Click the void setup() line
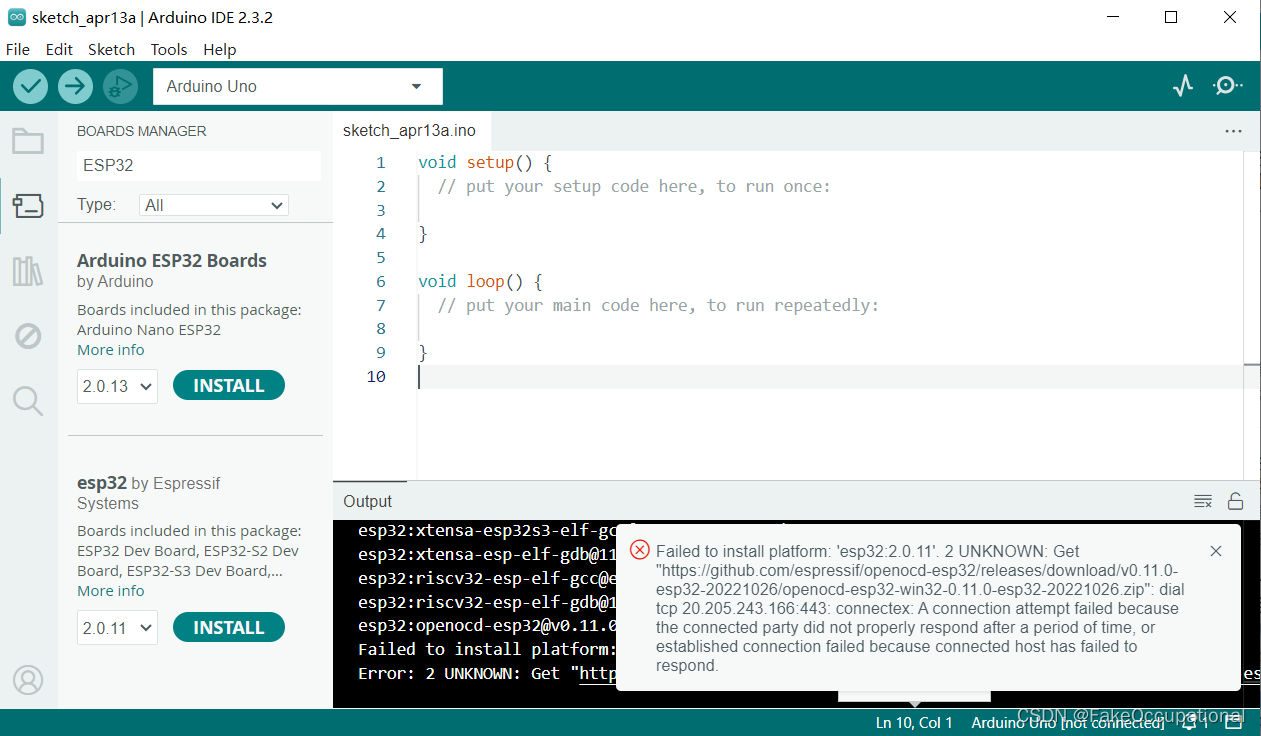Screen dimensions: 1261x736 pos(485,162)
